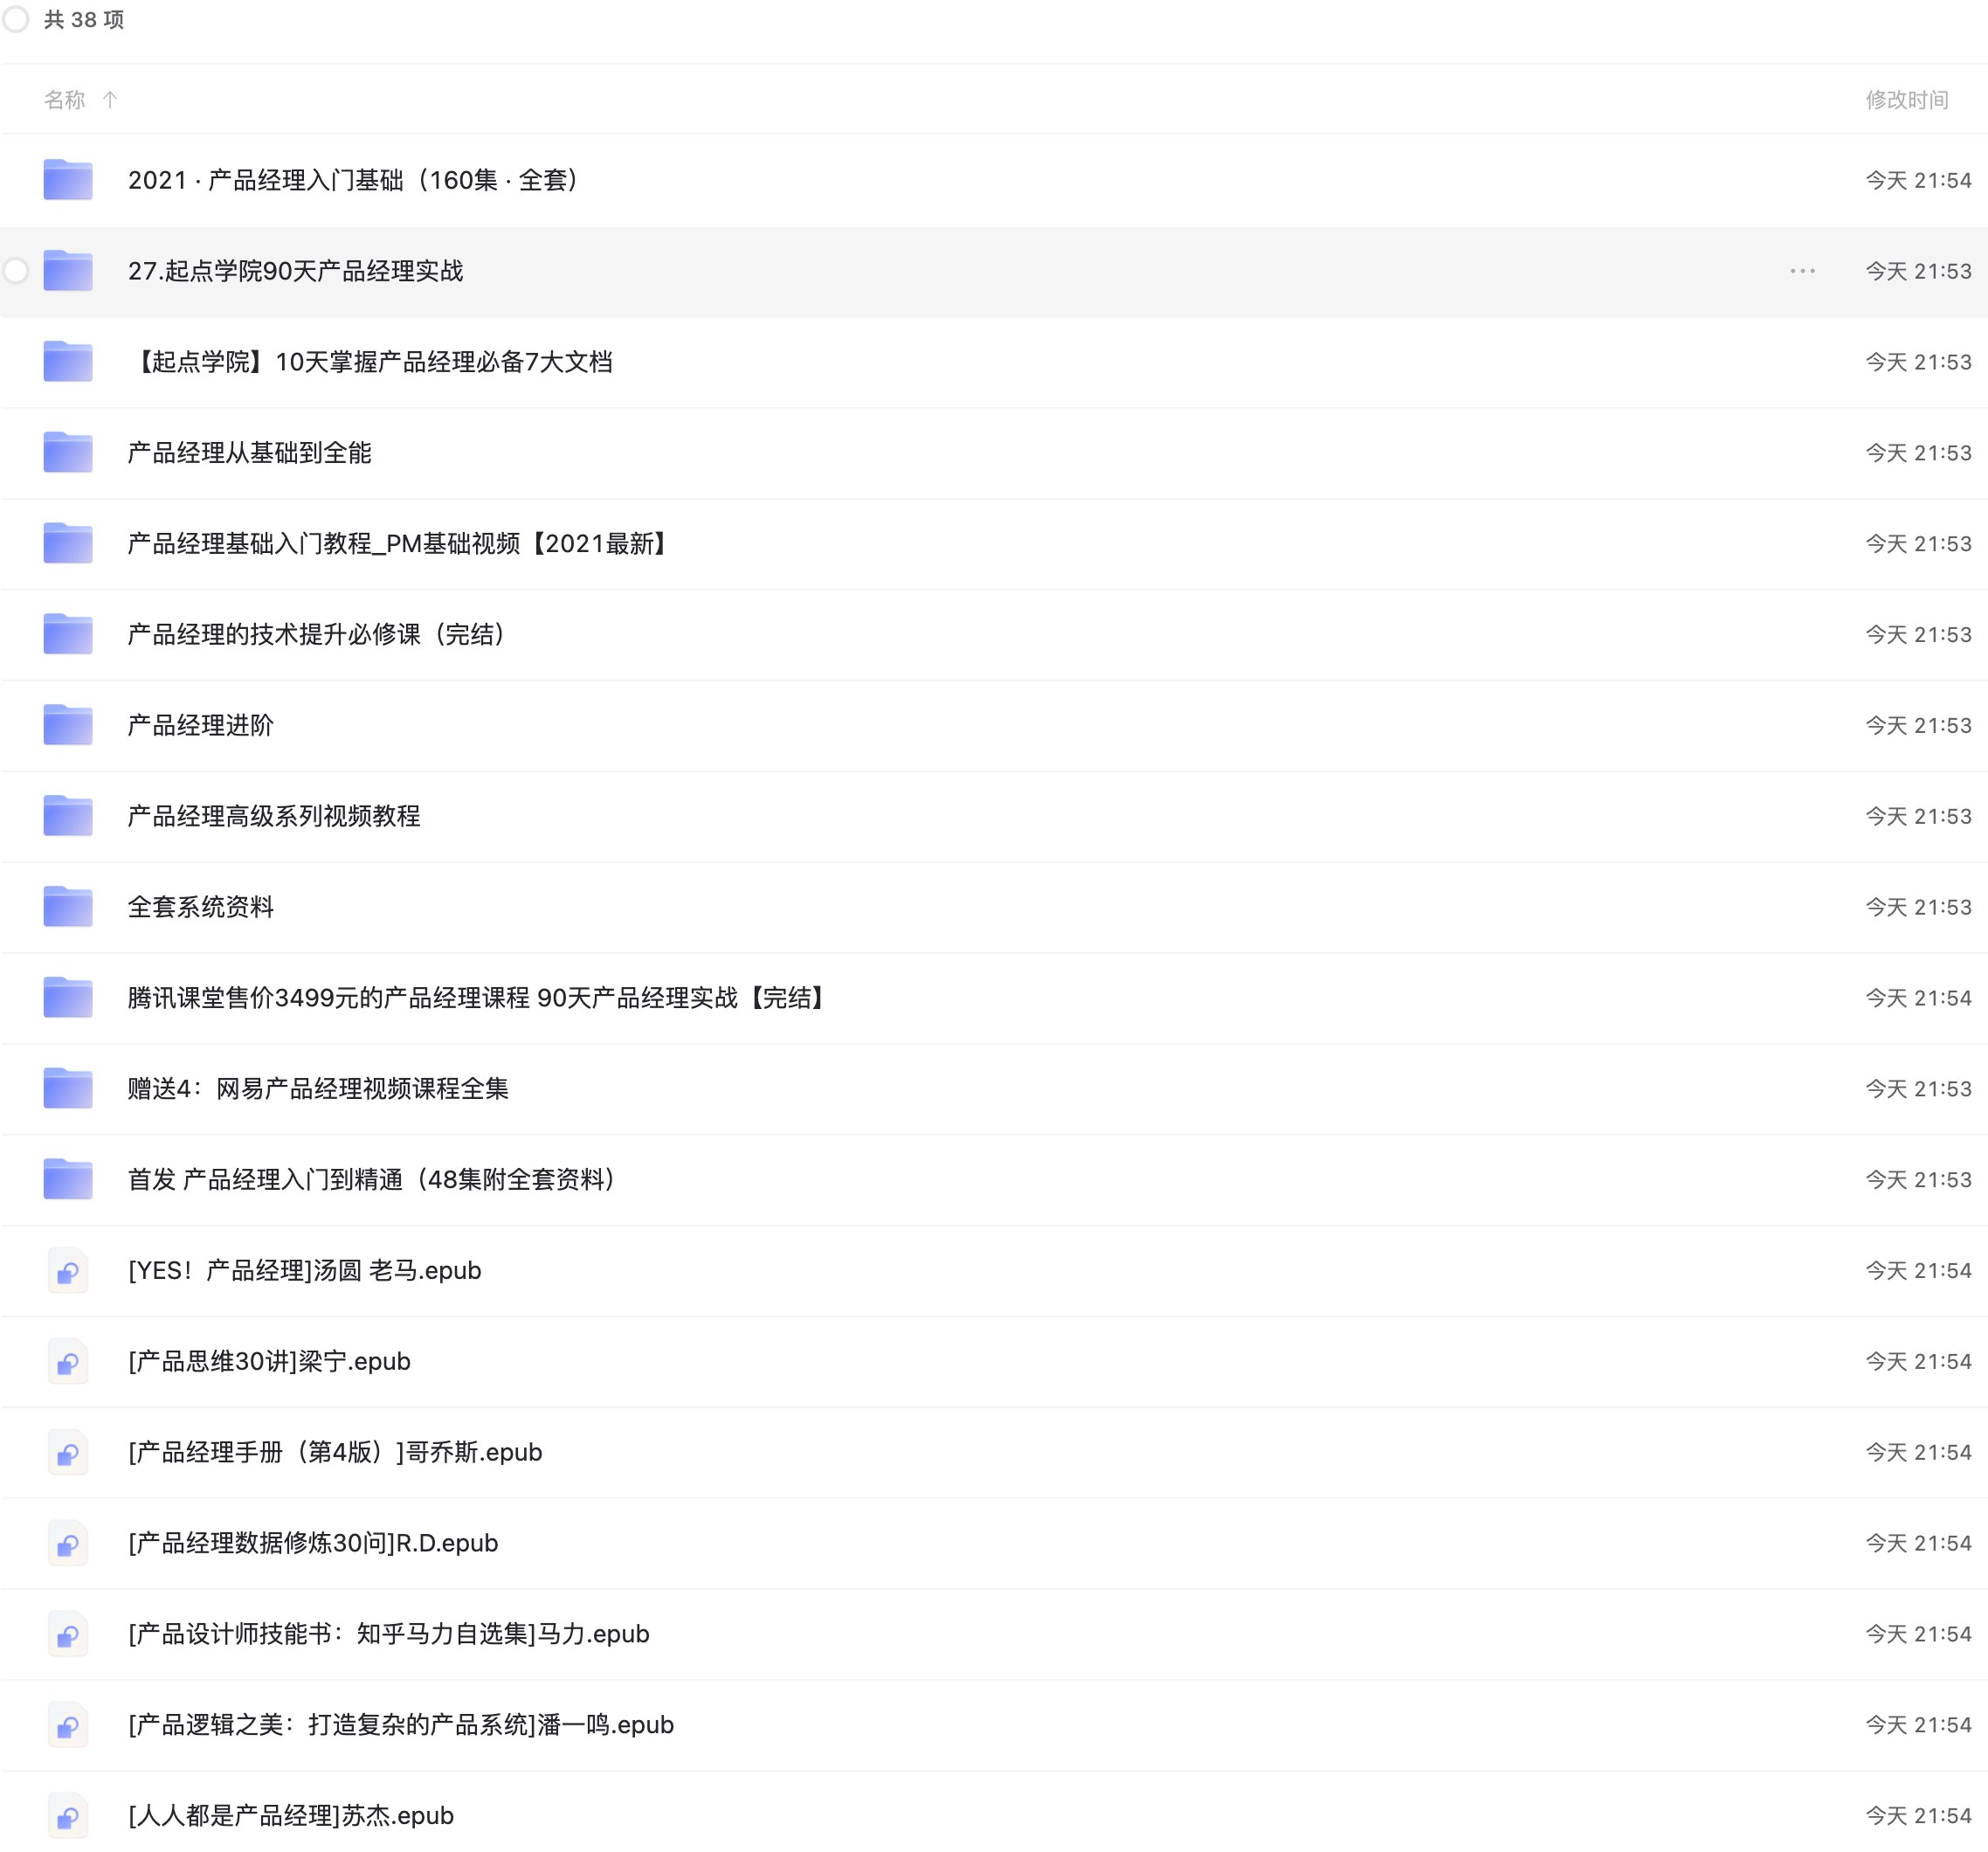The image size is (1988, 1852).
Task: Click the folder icon of 全套系统资料
Action: tap(66, 907)
